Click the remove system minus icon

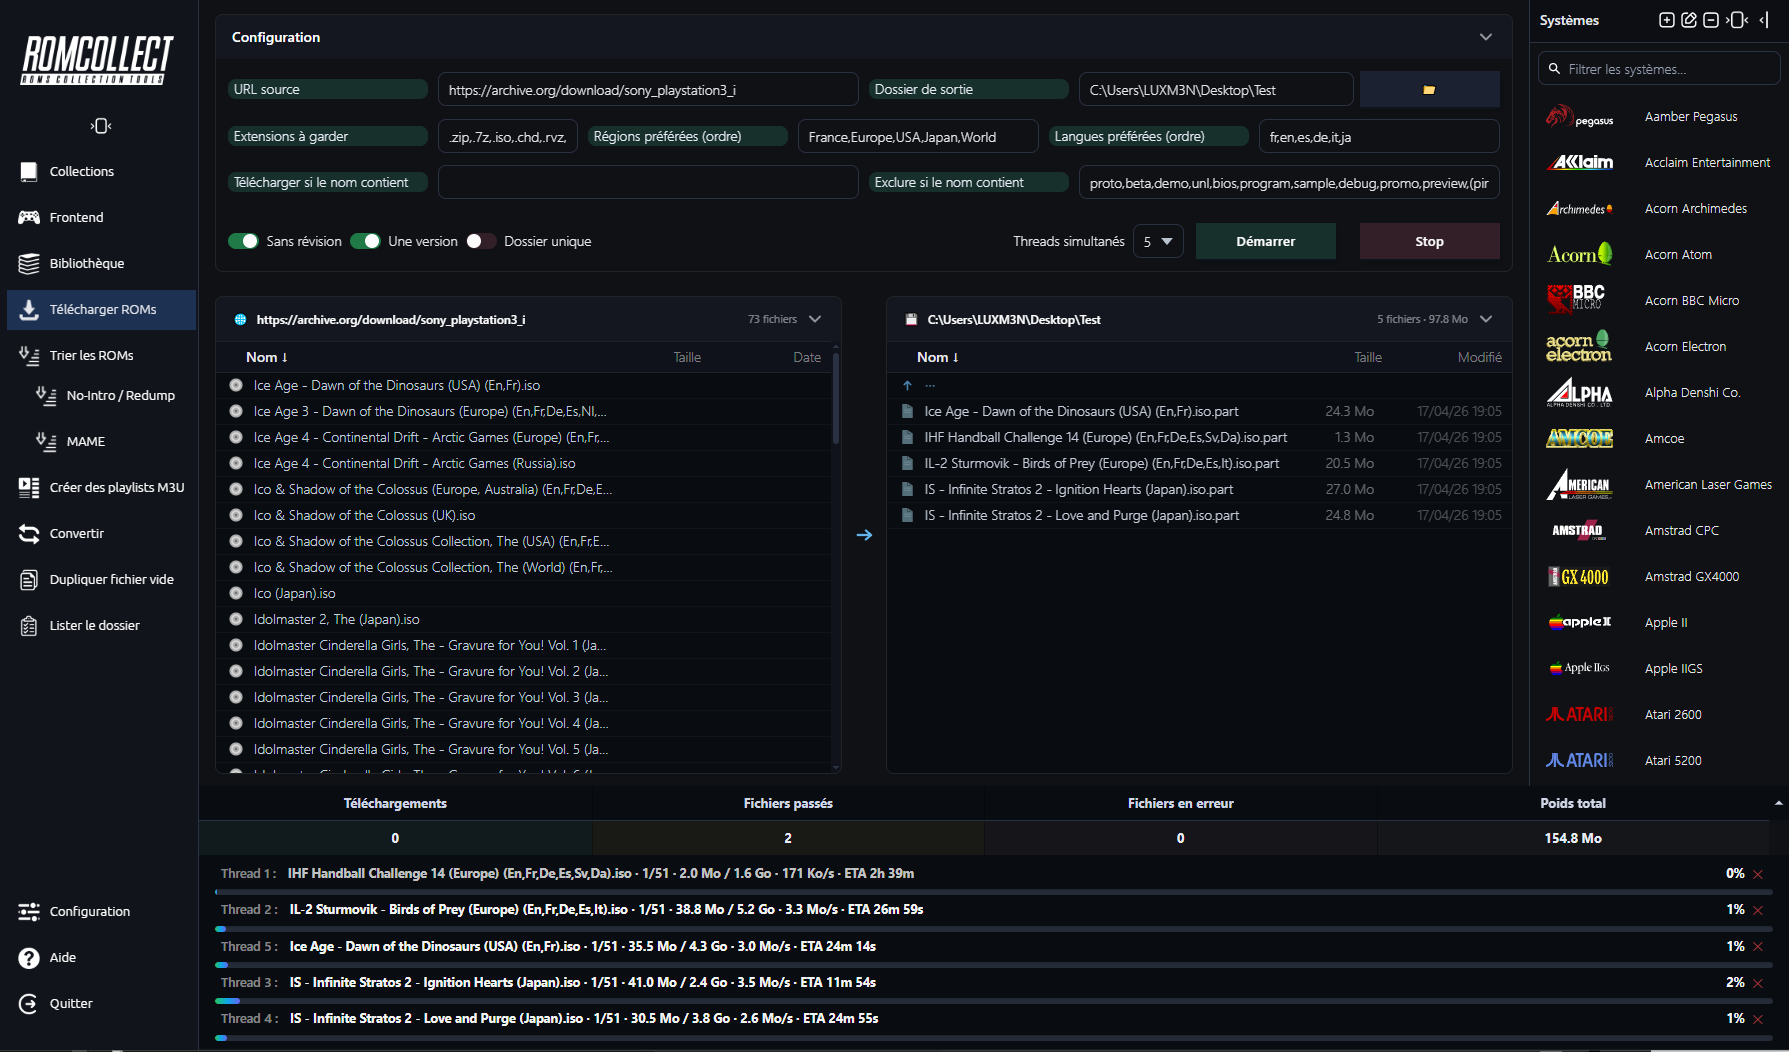[x=1711, y=20]
